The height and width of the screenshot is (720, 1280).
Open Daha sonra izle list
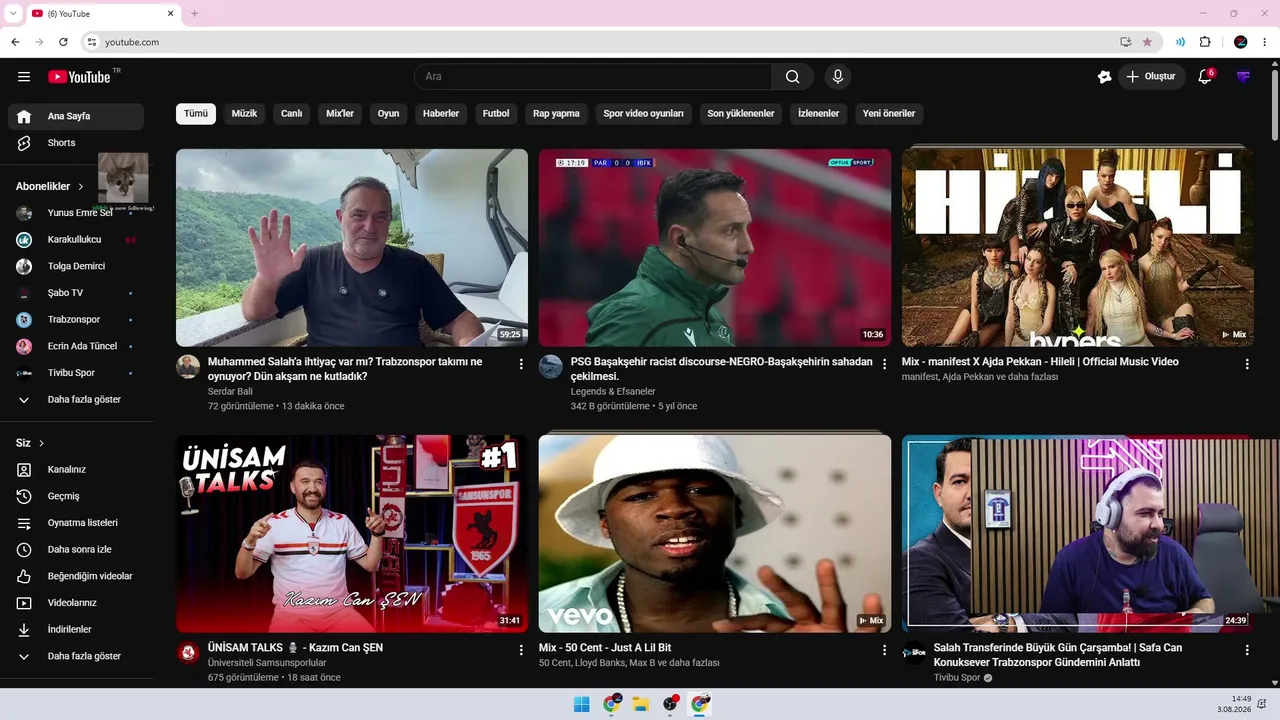point(76,550)
